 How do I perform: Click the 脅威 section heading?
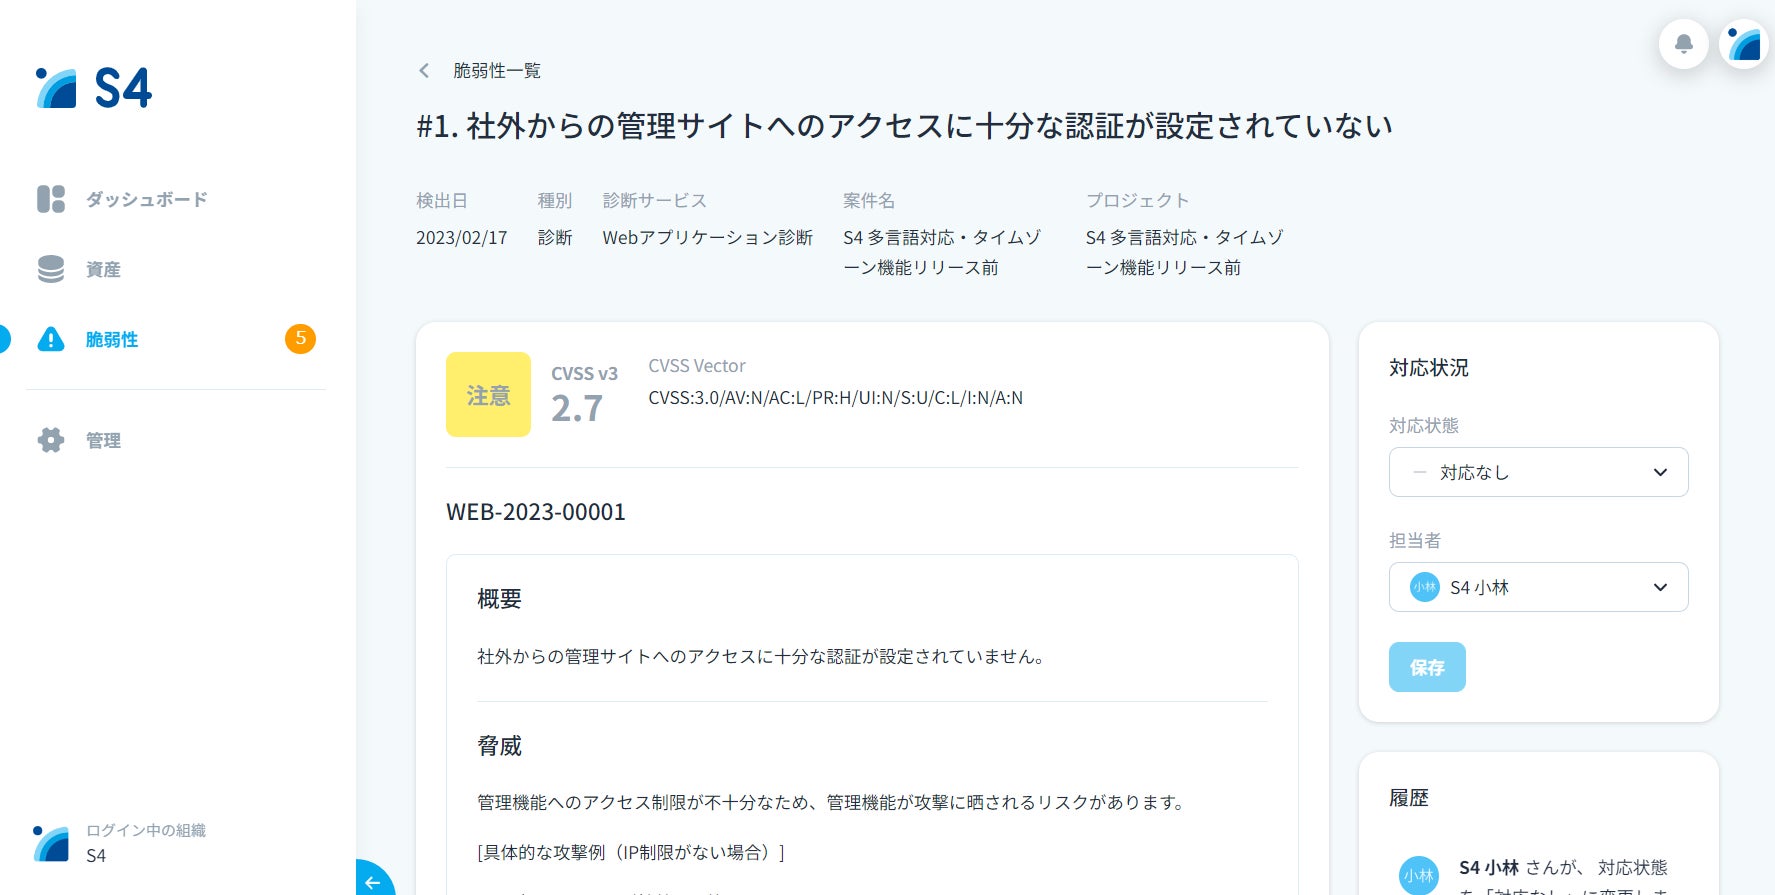(x=499, y=746)
